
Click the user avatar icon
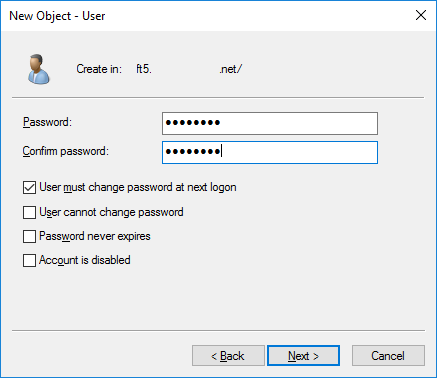[39, 69]
